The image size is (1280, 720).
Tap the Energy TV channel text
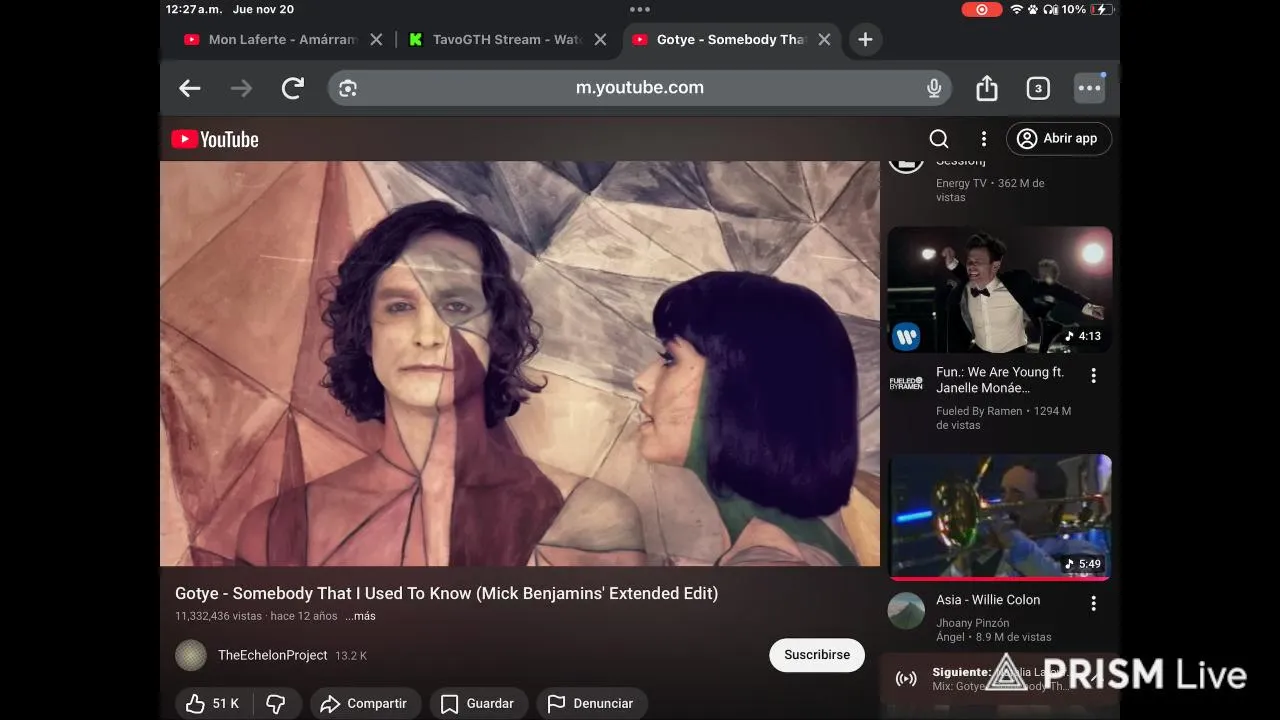[961, 184]
